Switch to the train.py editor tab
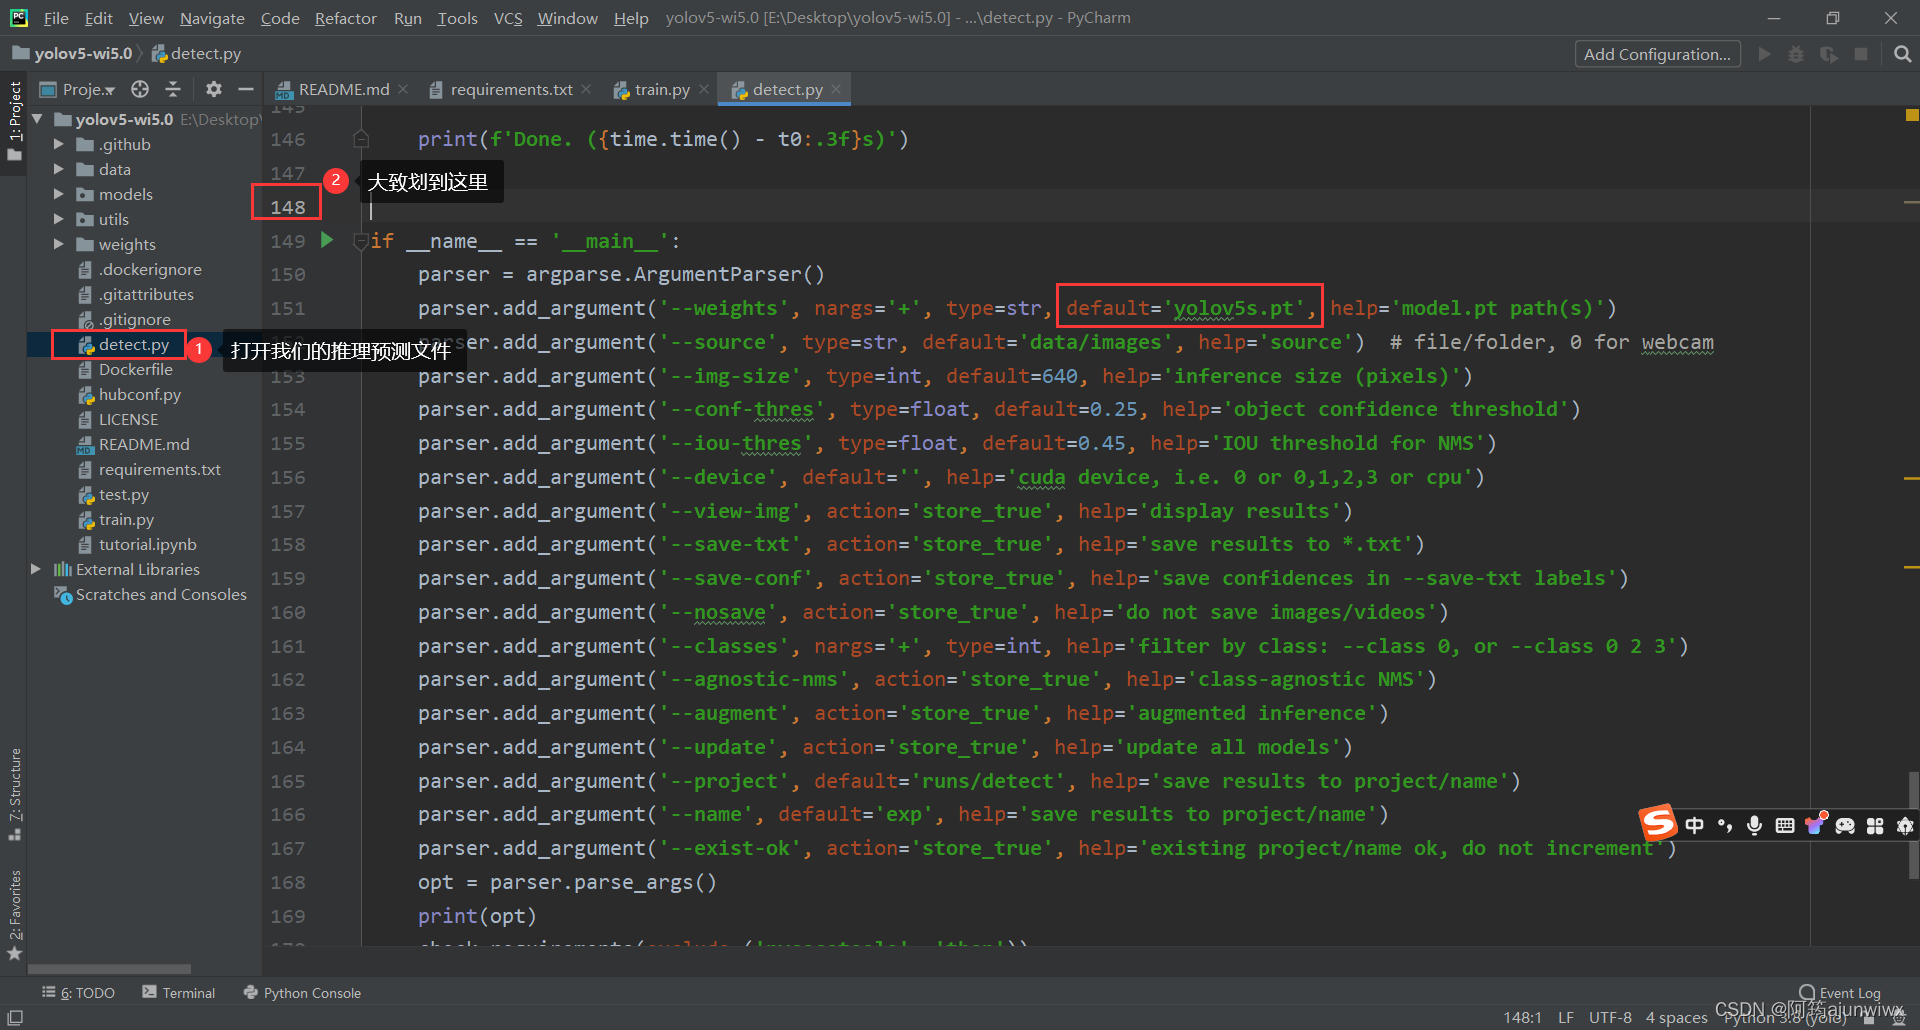Image resolution: width=1920 pixels, height=1030 pixels. click(x=661, y=89)
